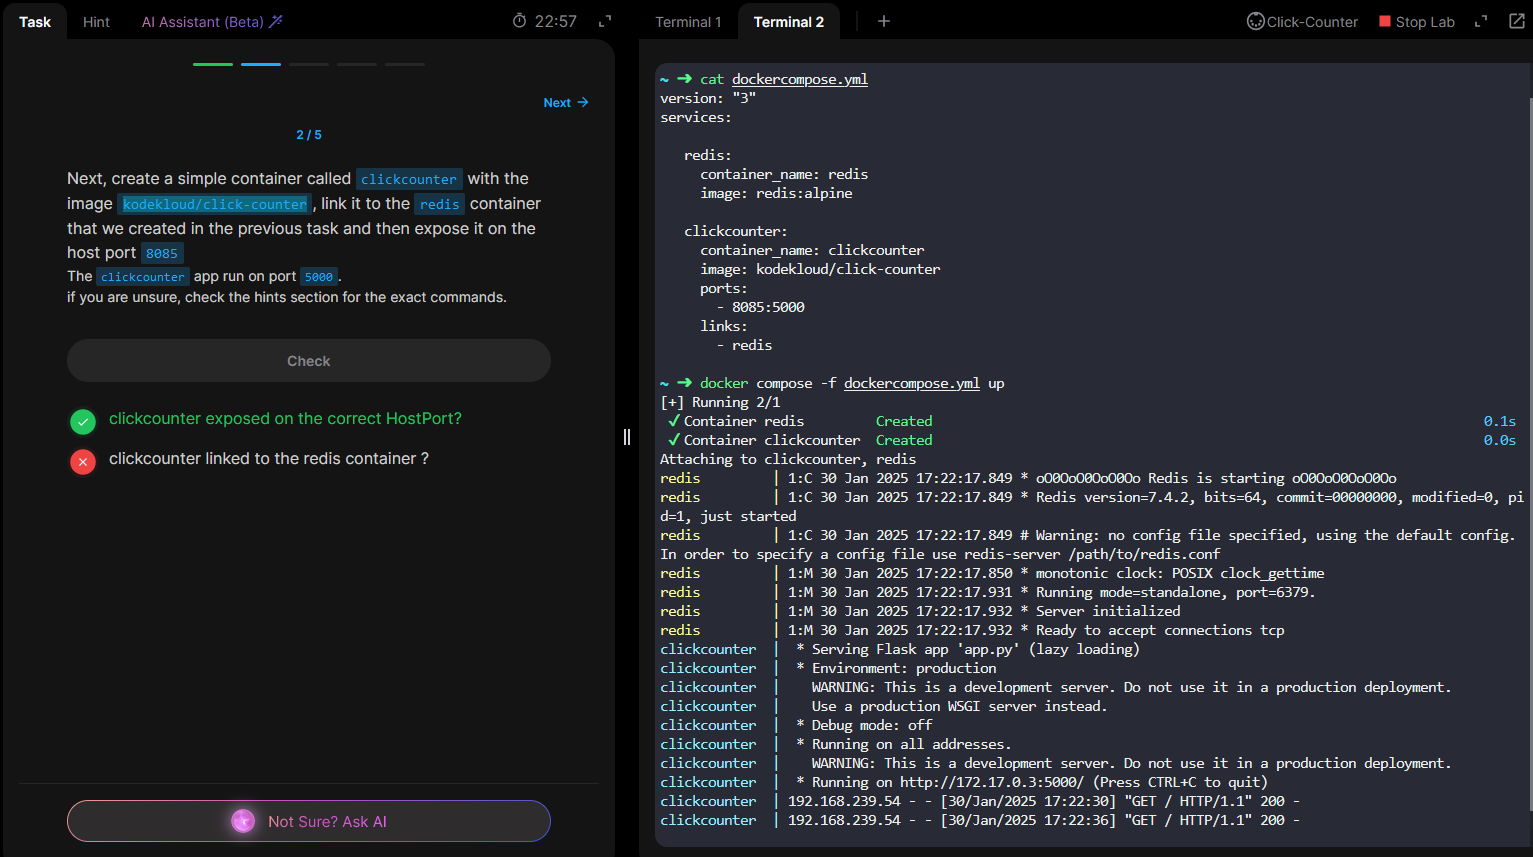Click the panel divider drag handle

[x=627, y=437]
